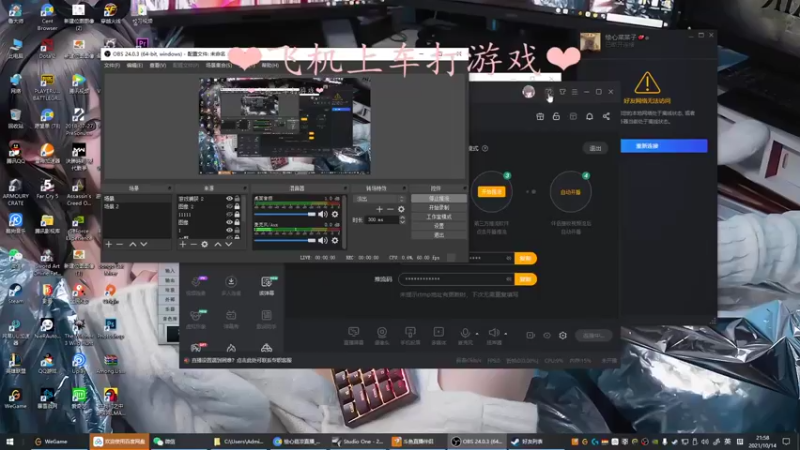Undock the 场景 panel using its header icon

(169, 188)
